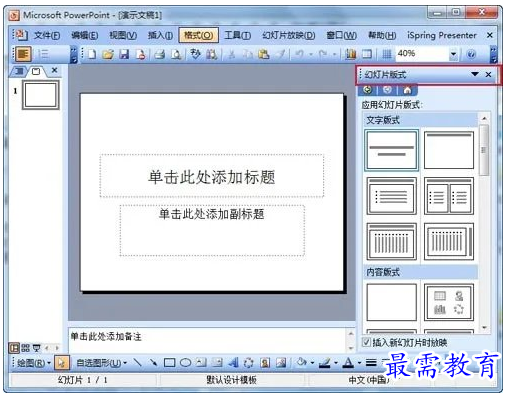Open the 视图(V) menu
Viewport: 507px width, 397px height.
pos(123,35)
